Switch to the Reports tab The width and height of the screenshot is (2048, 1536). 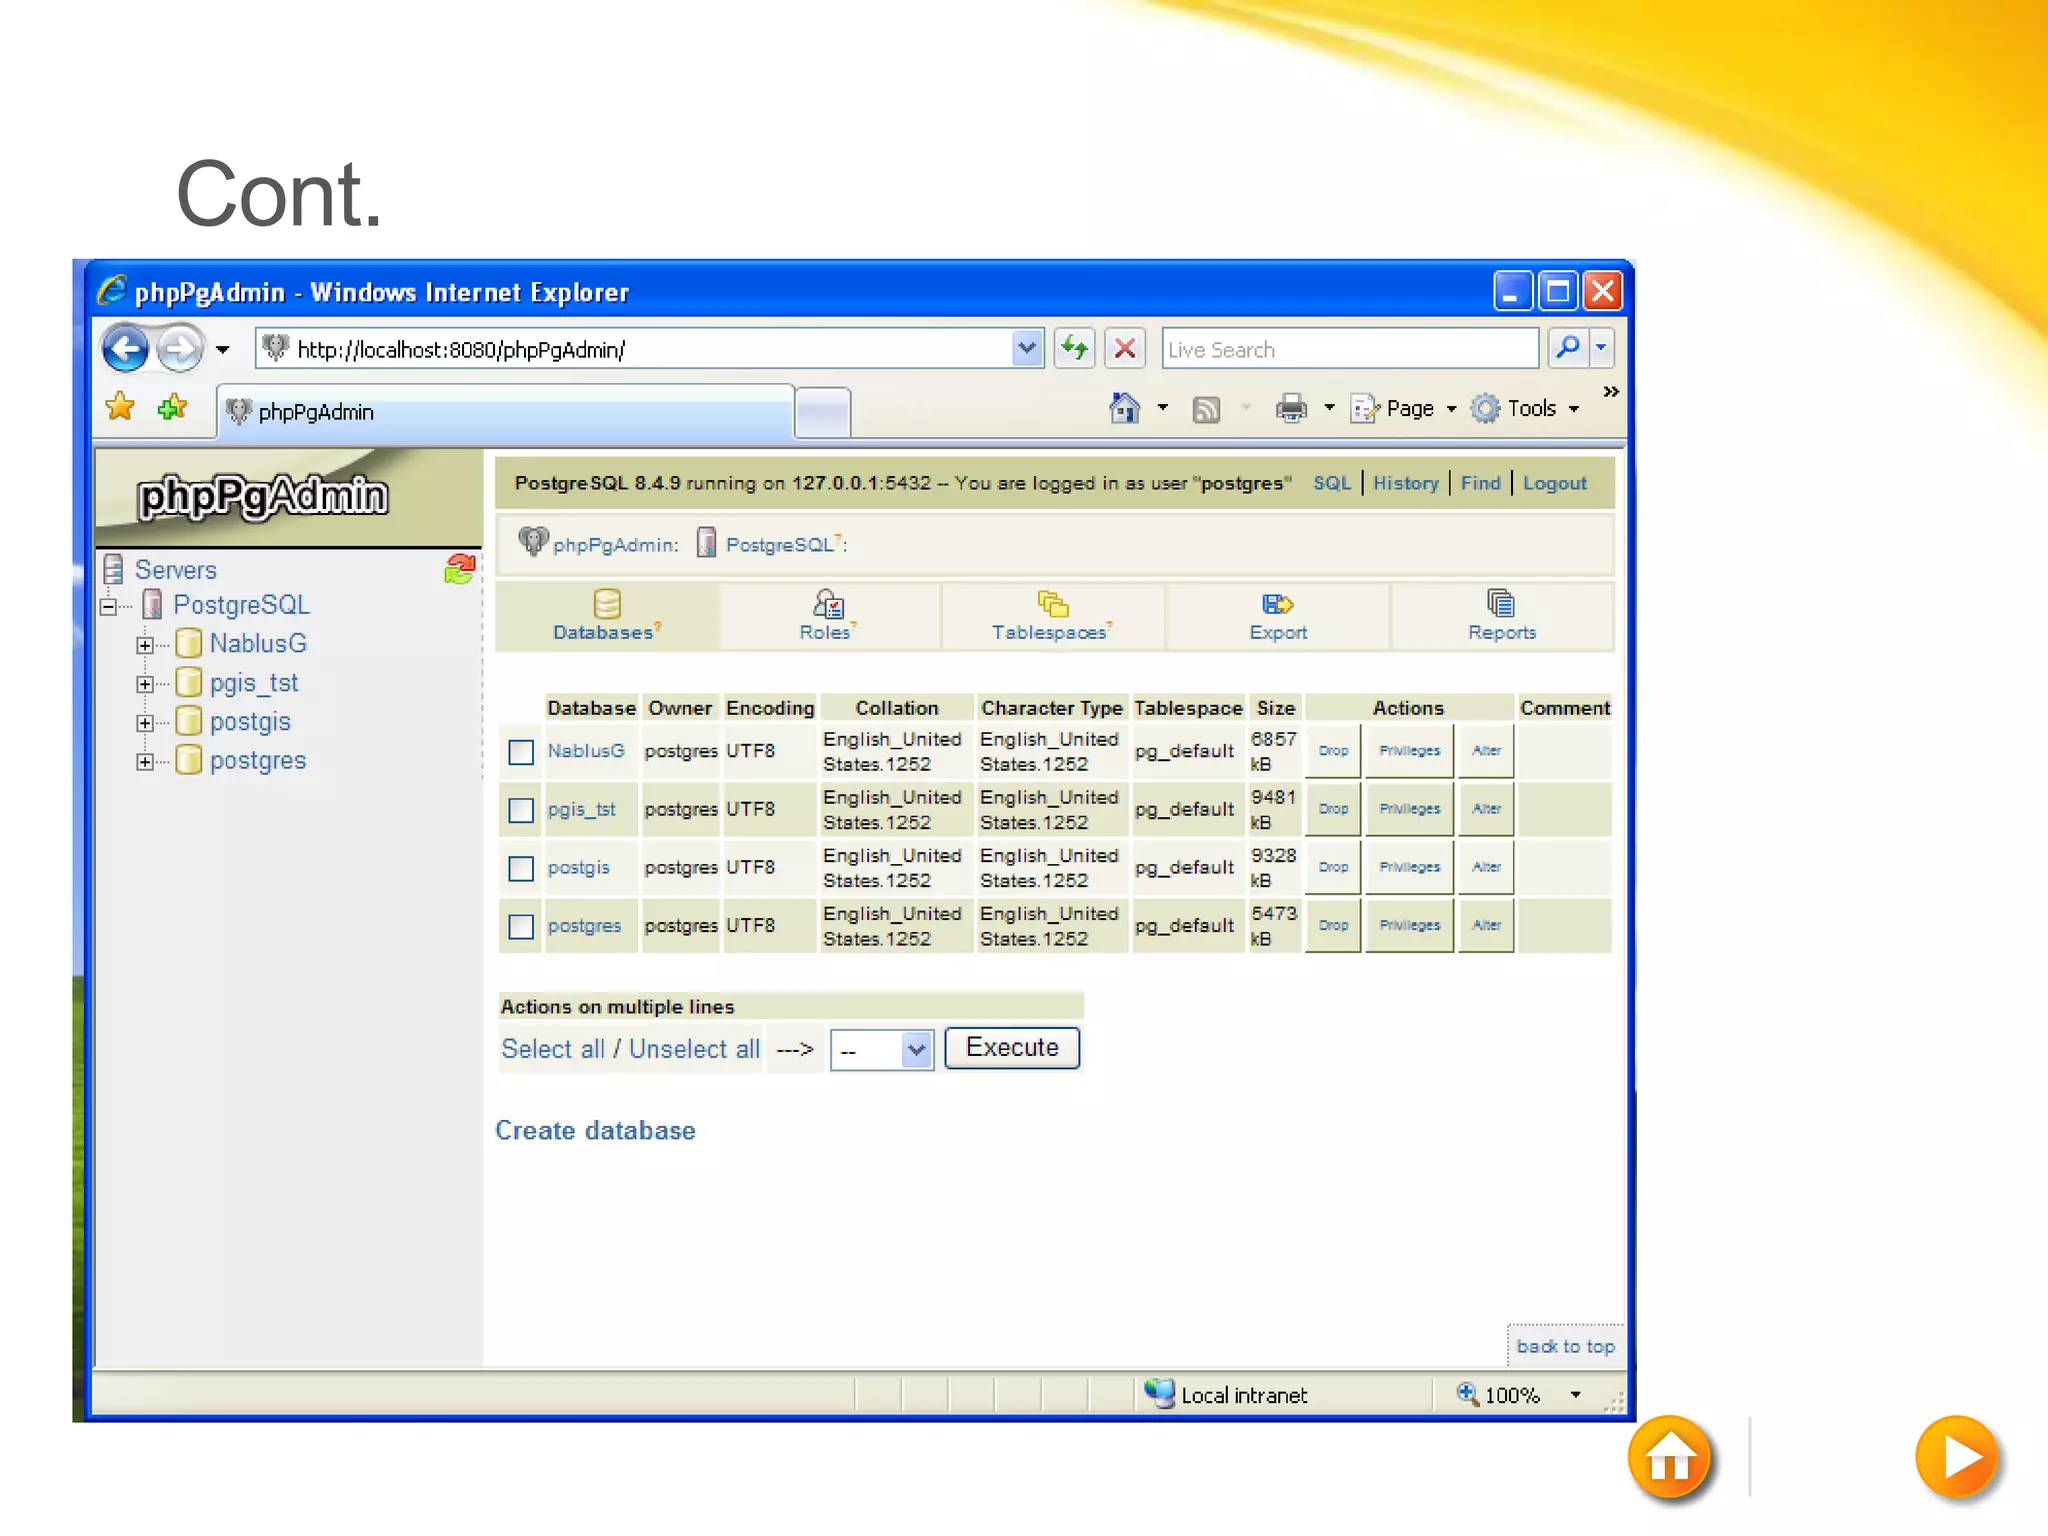(1501, 616)
